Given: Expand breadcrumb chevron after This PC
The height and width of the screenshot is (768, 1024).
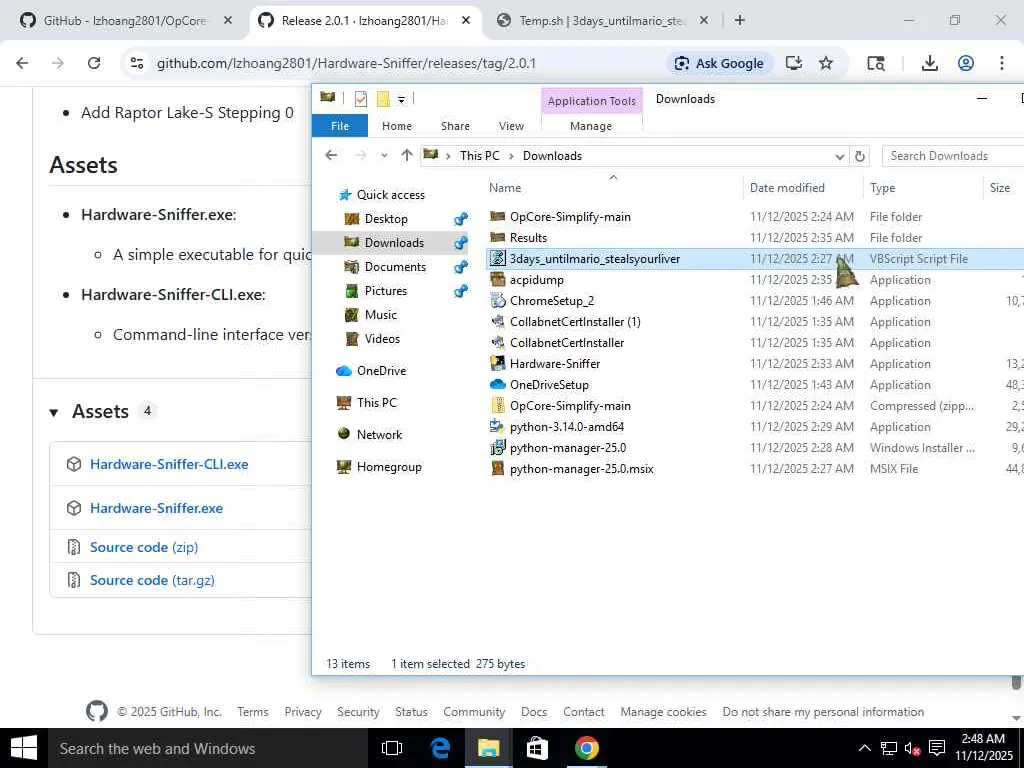Looking at the screenshot, I should [x=511, y=156].
